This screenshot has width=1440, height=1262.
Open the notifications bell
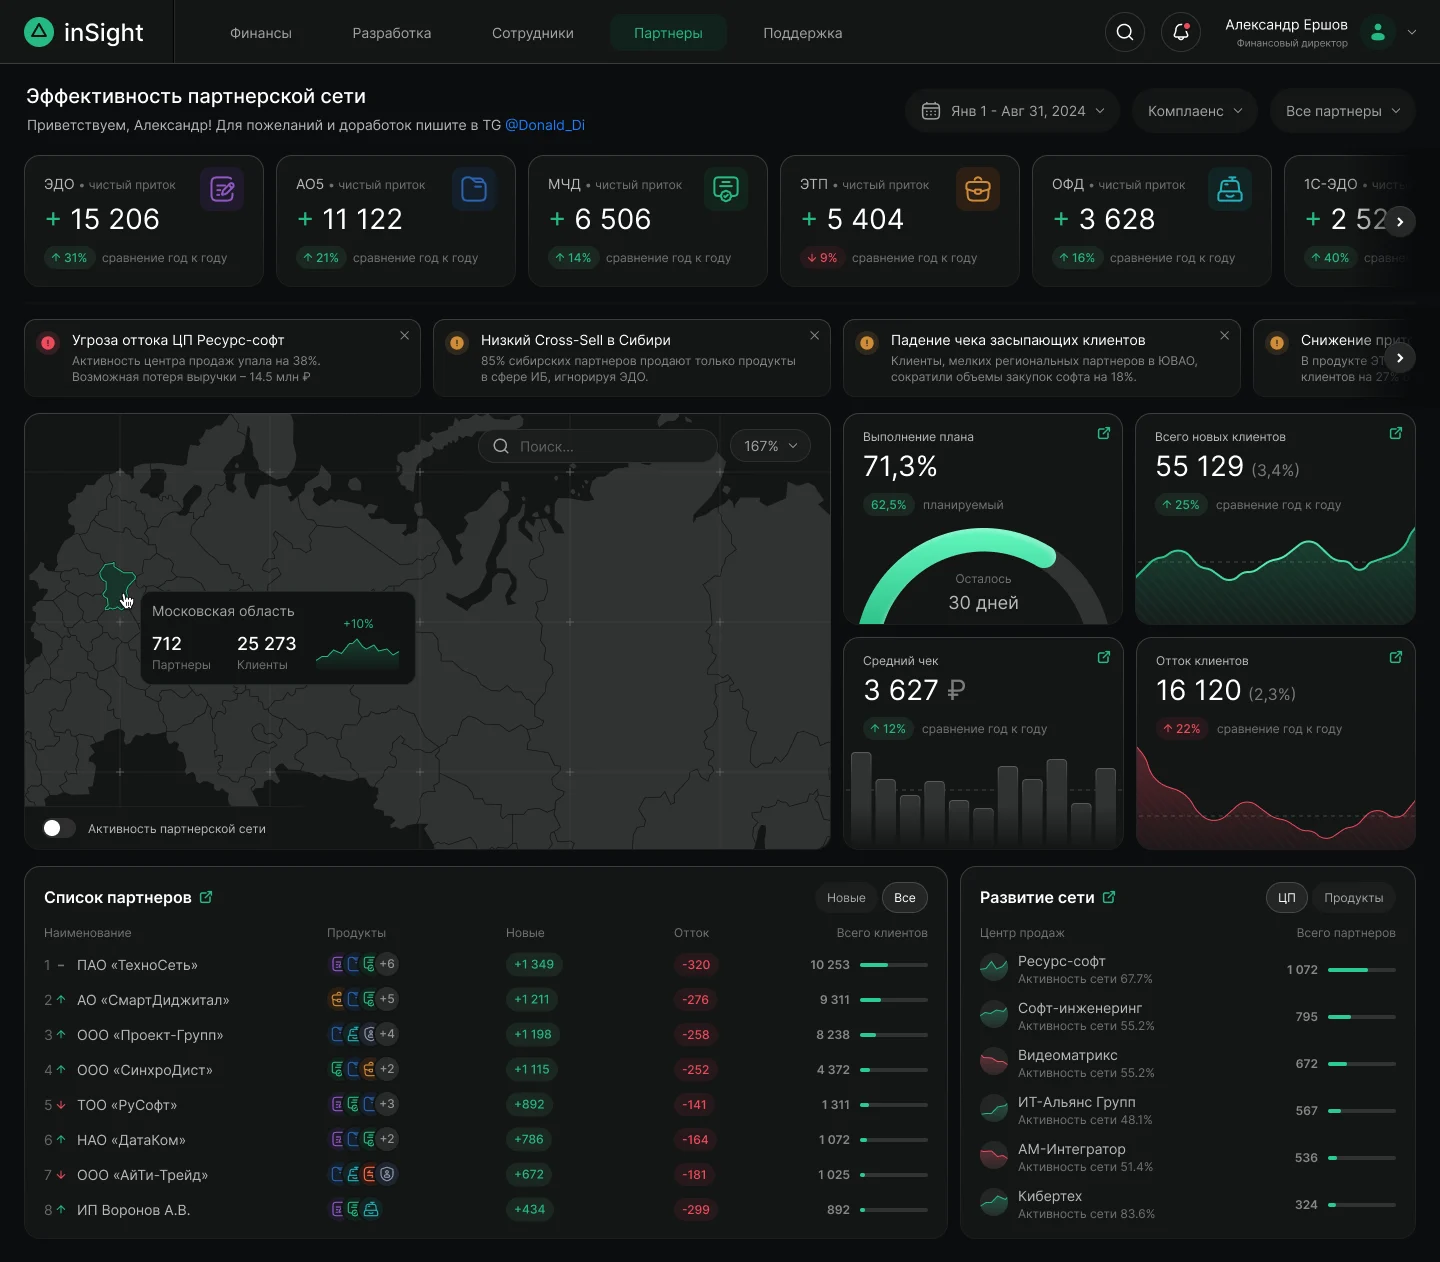(x=1181, y=32)
